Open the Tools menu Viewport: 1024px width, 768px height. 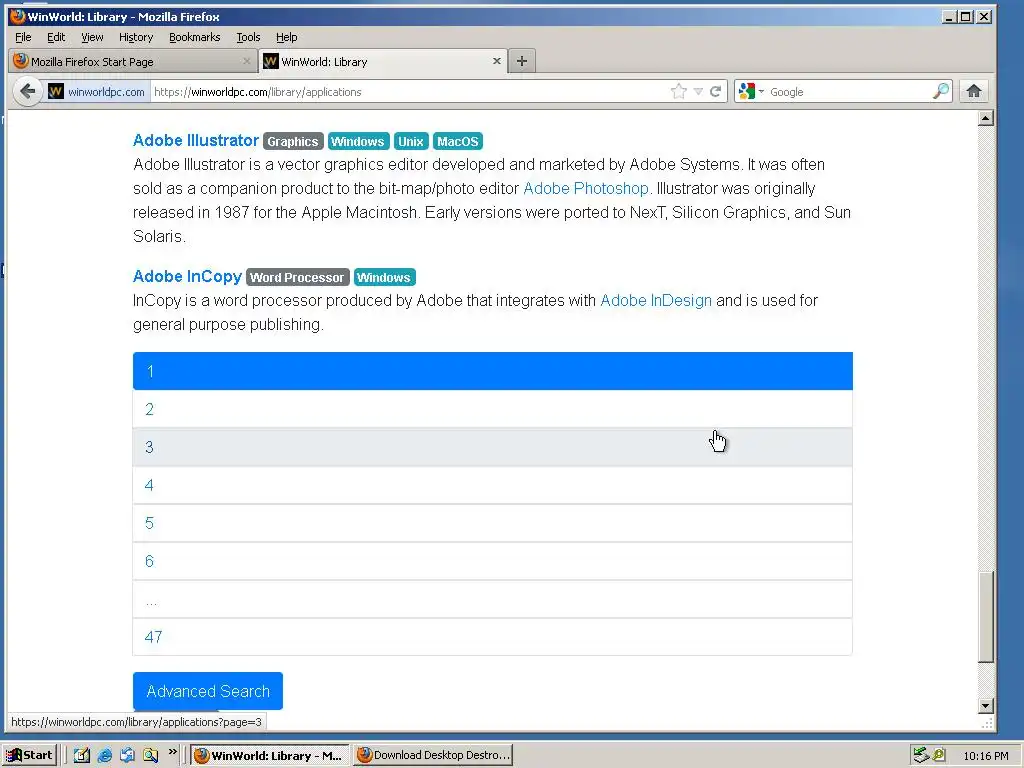point(248,37)
